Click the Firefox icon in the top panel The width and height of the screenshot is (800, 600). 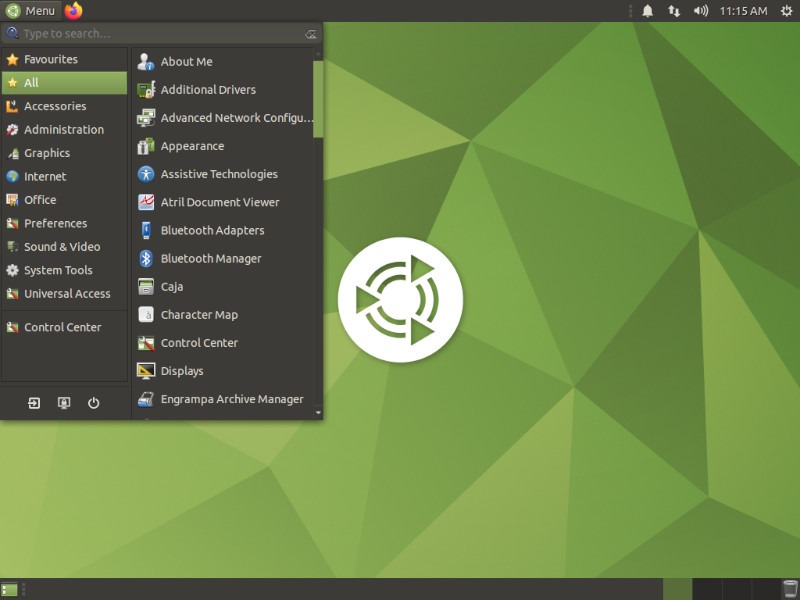tap(74, 11)
